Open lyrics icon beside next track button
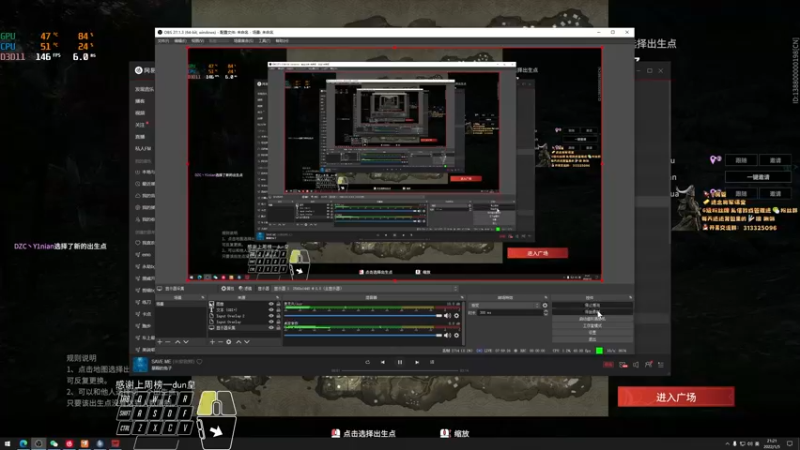 pyautogui.click(x=432, y=362)
